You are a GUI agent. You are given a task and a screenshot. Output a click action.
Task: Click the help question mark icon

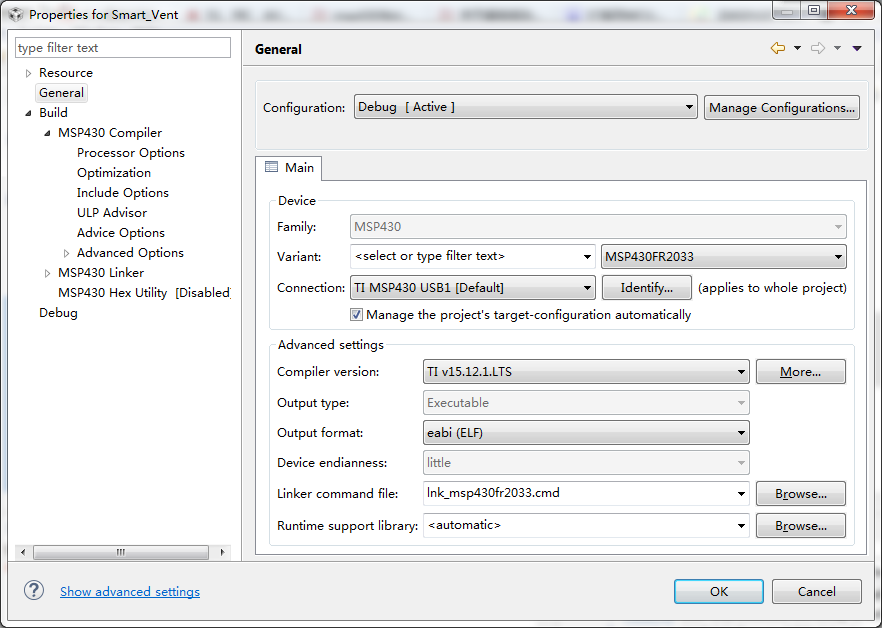click(x=34, y=591)
